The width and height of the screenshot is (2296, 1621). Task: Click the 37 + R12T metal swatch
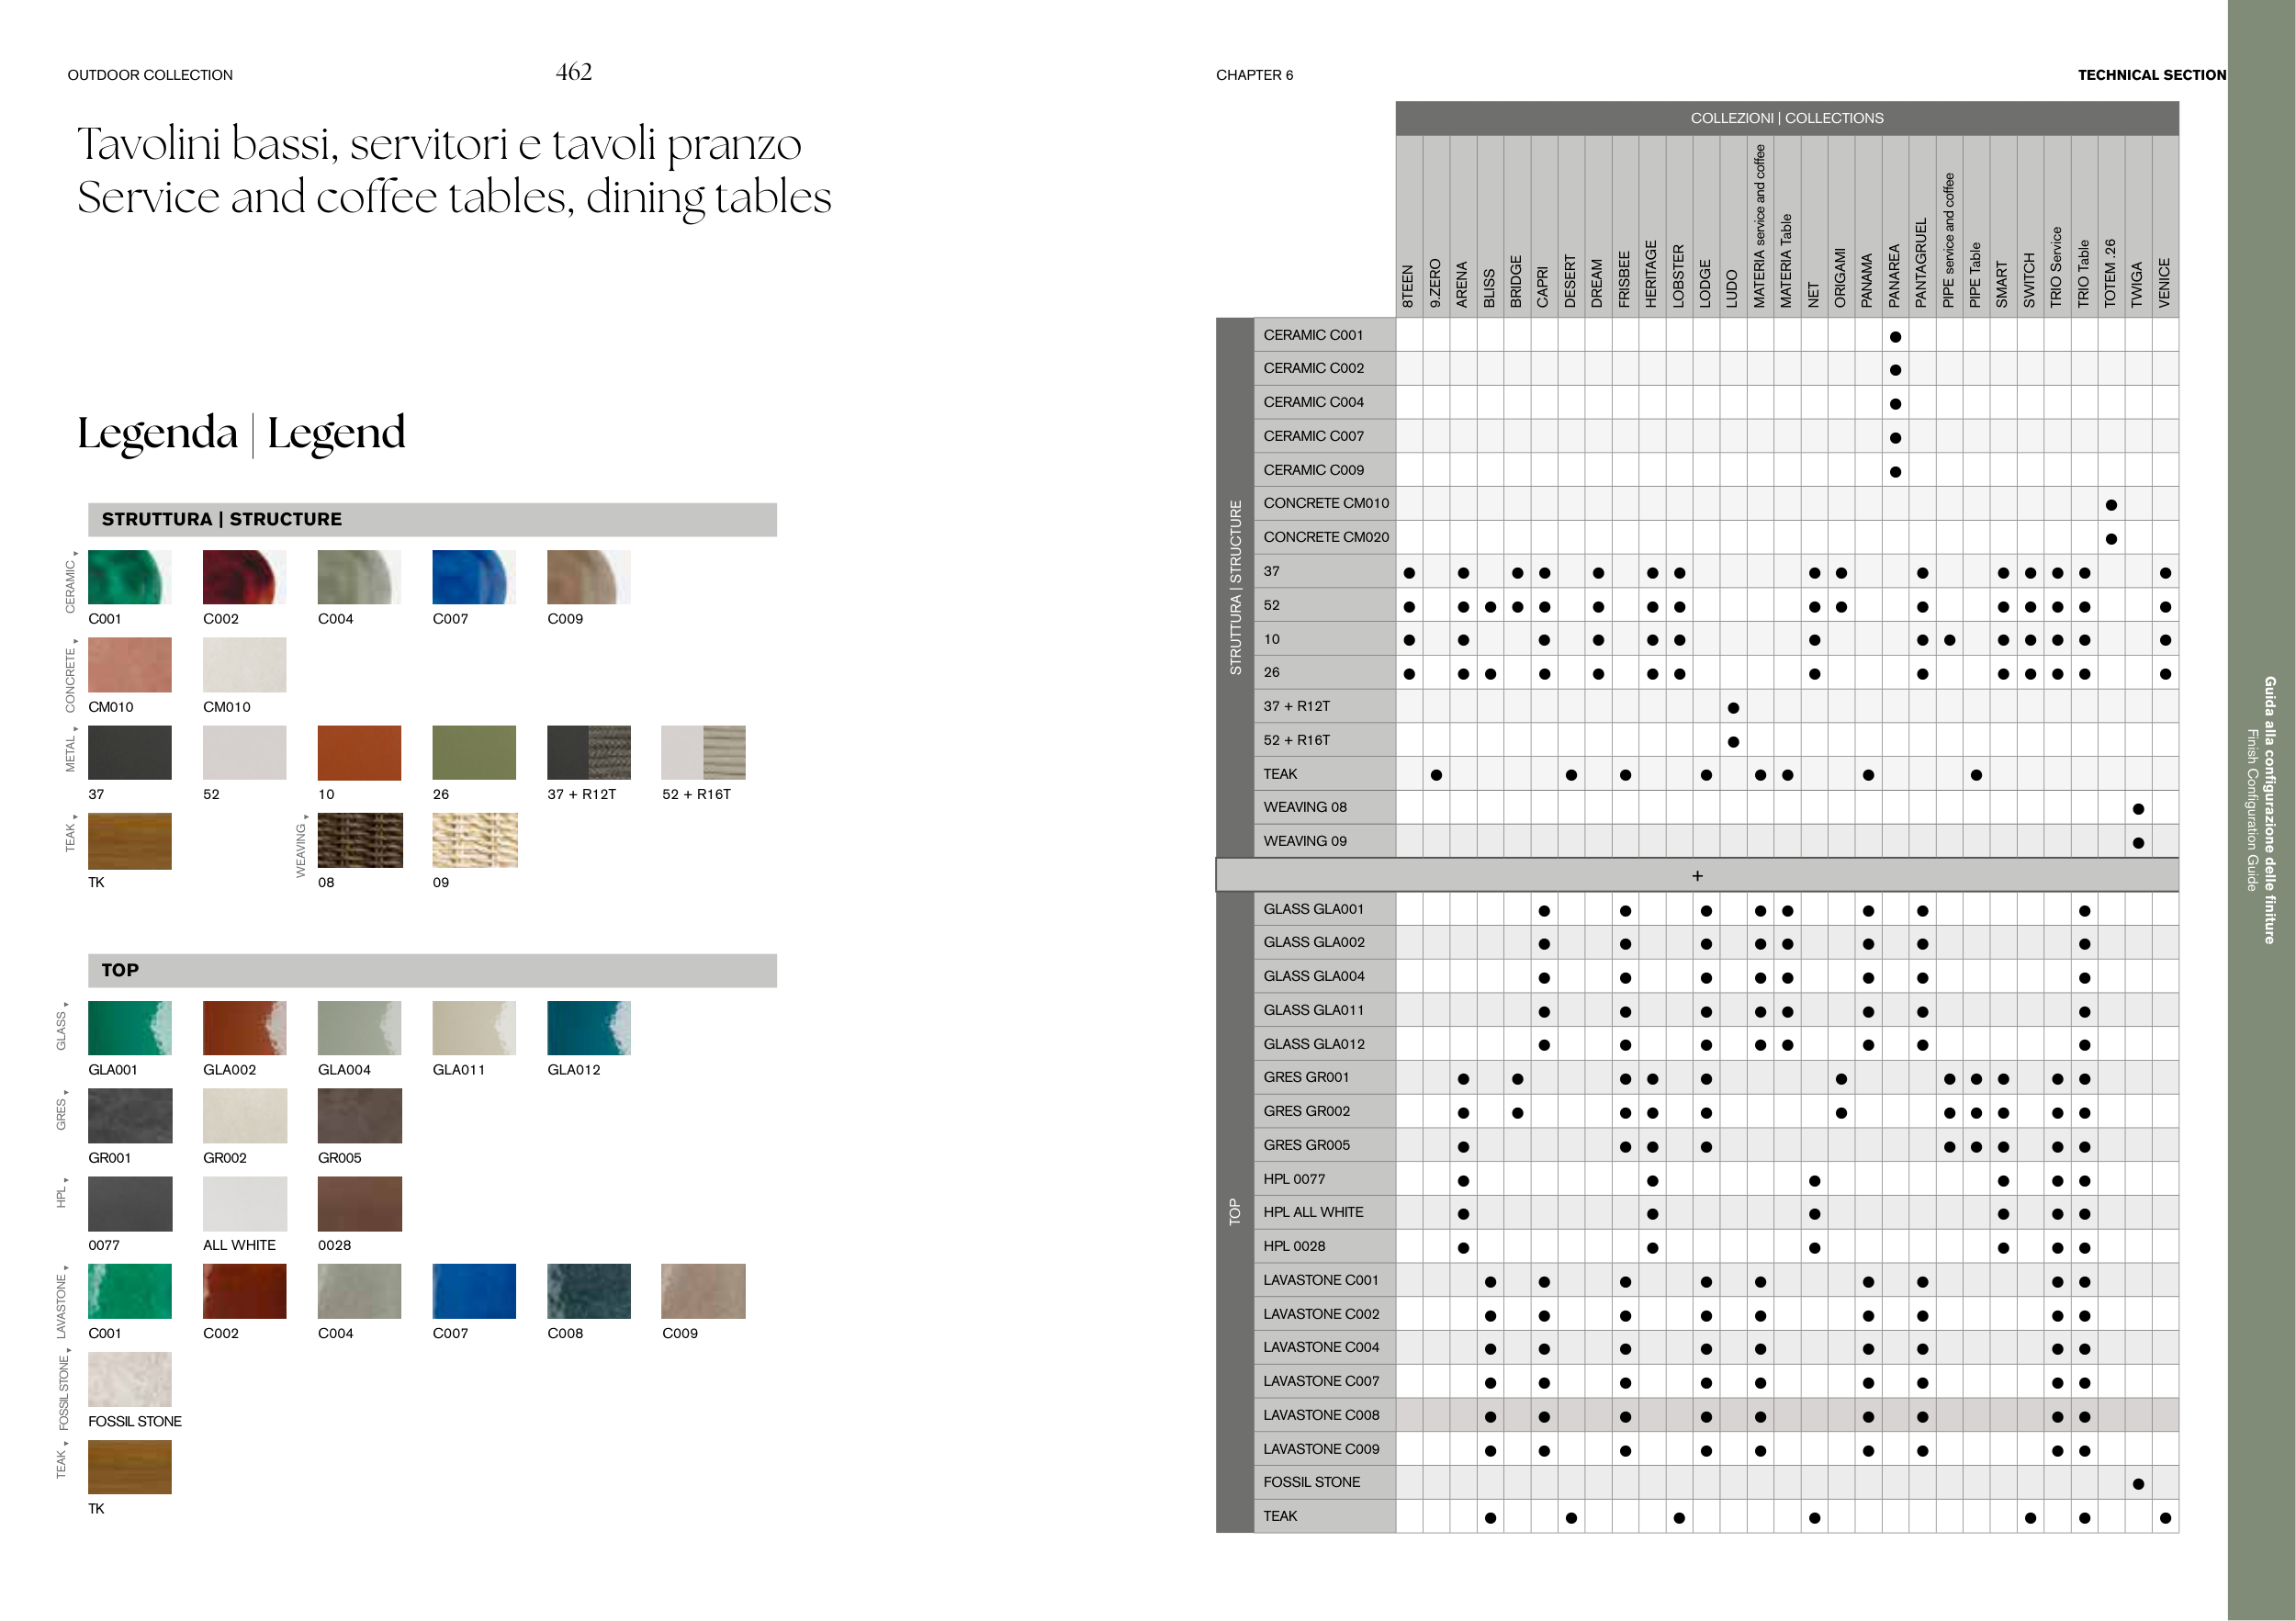pyautogui.click(x=588, y=752)
